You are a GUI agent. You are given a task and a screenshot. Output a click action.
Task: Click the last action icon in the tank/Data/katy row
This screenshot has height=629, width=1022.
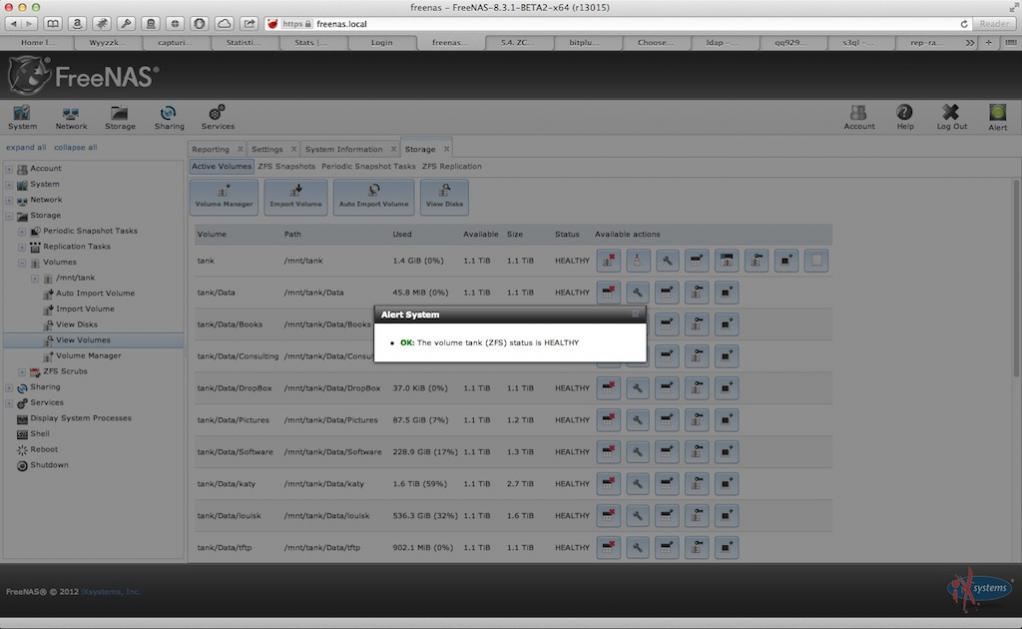[726, 484]
